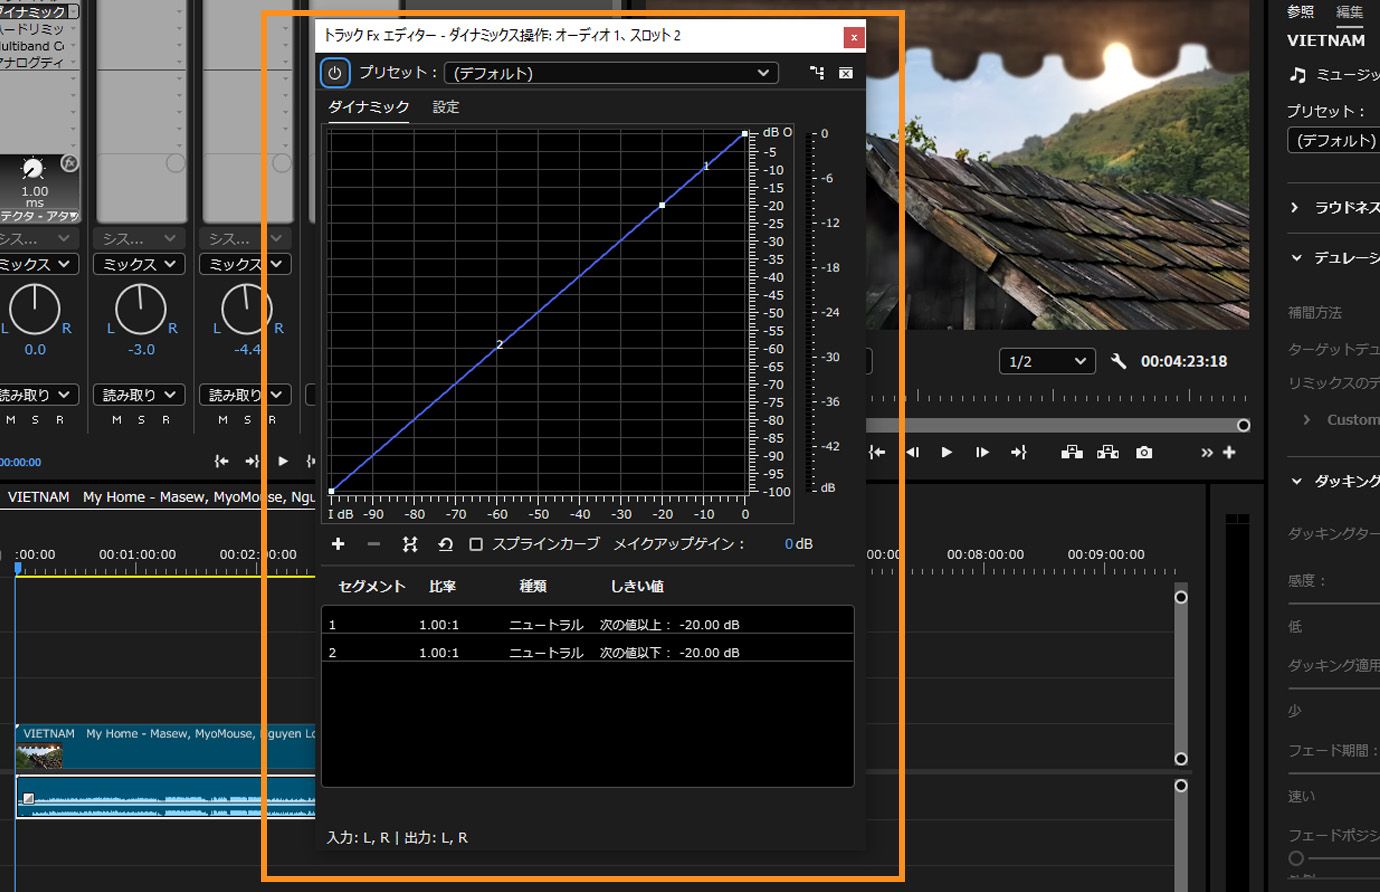Click the Go to In Point icon
Screen dimensions: 1380x892
click(x=877, y=452)
